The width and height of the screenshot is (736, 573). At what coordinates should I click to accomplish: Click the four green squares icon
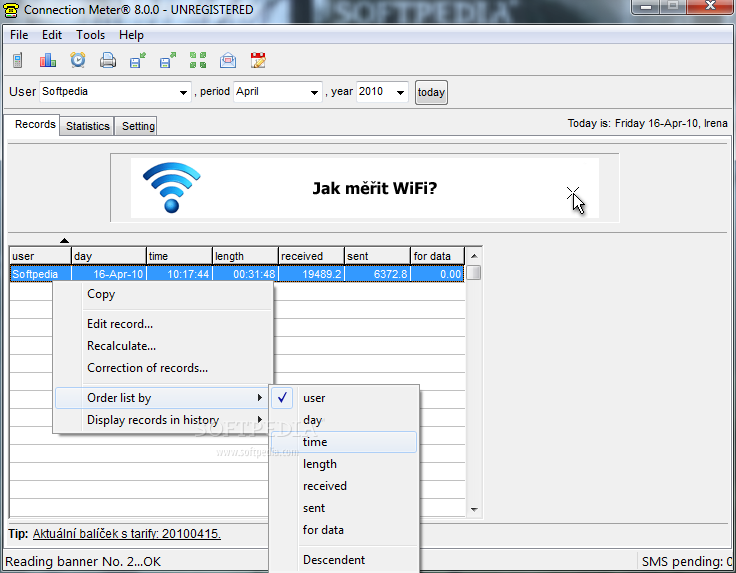(x=198, y=60)
